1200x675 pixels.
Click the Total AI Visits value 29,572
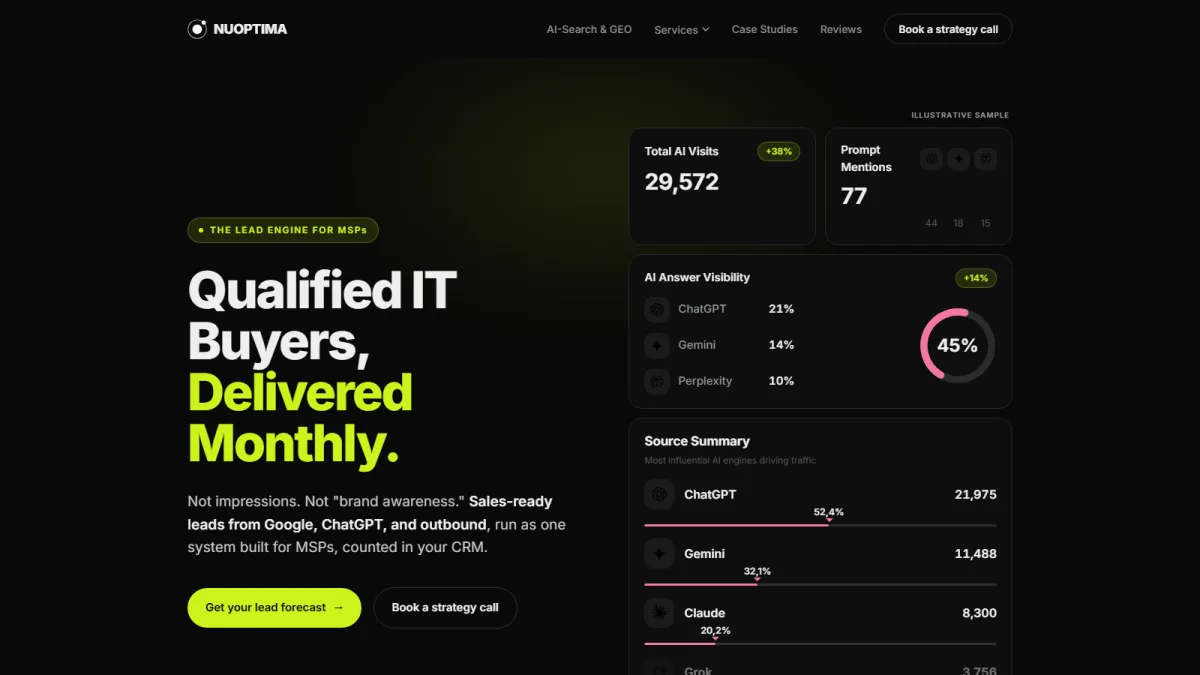pos(682,182)
